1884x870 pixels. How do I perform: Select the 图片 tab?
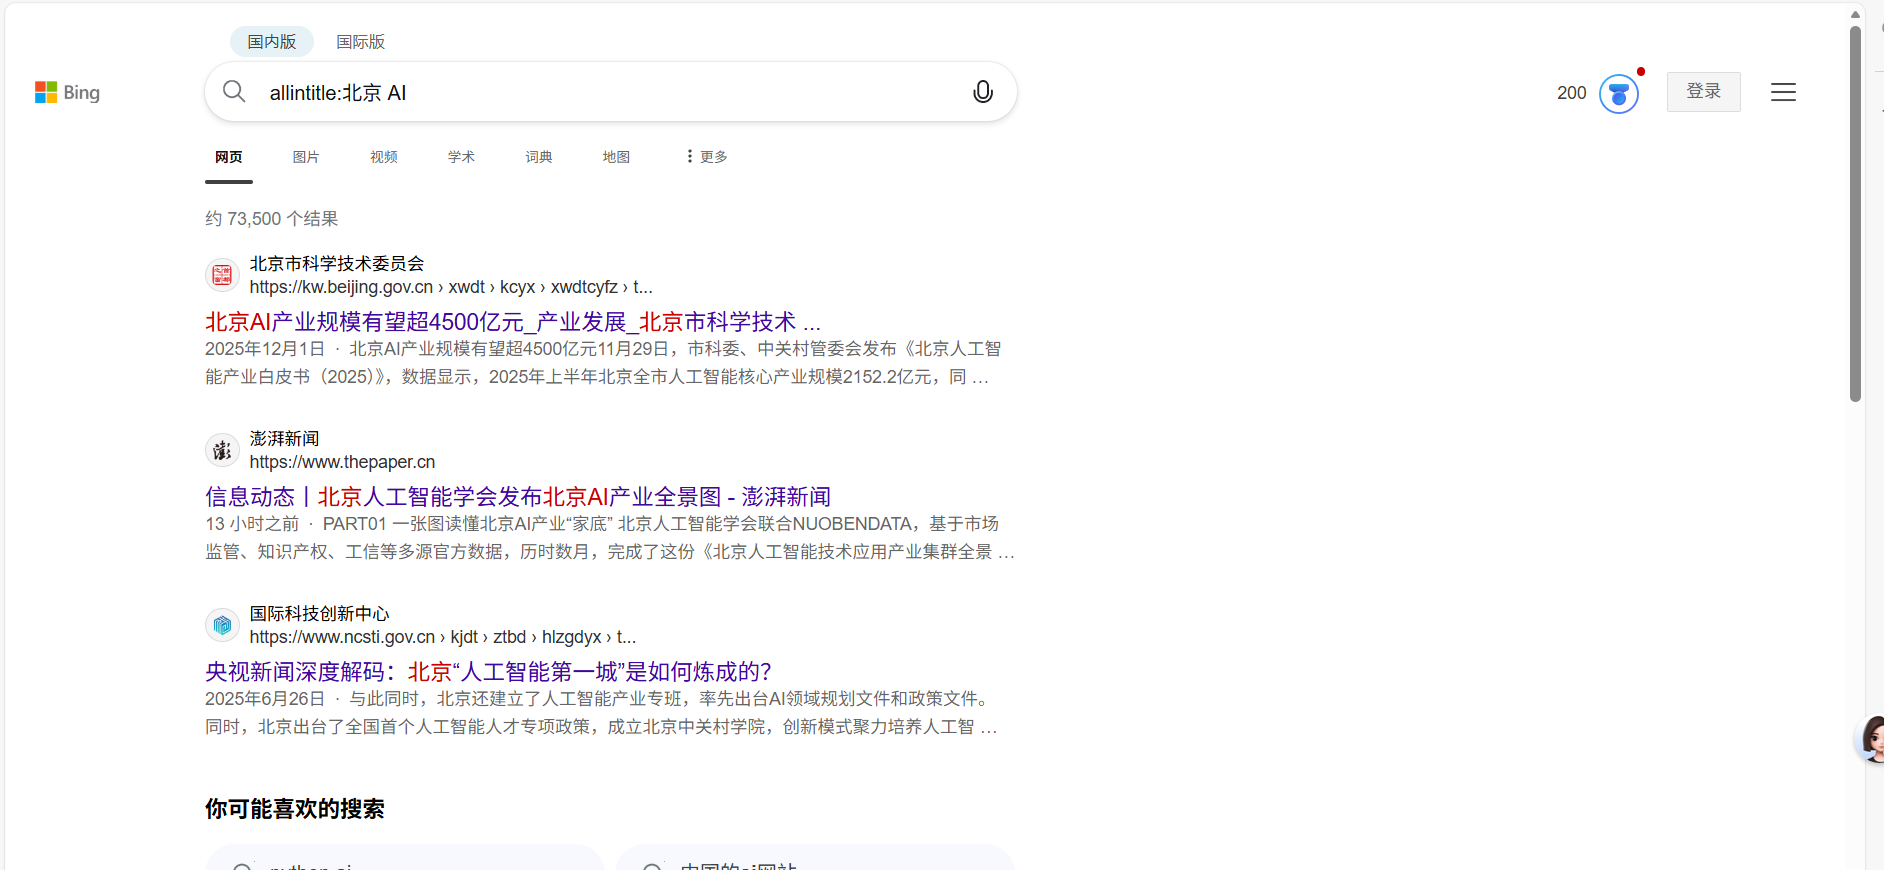tap(306, 156)
